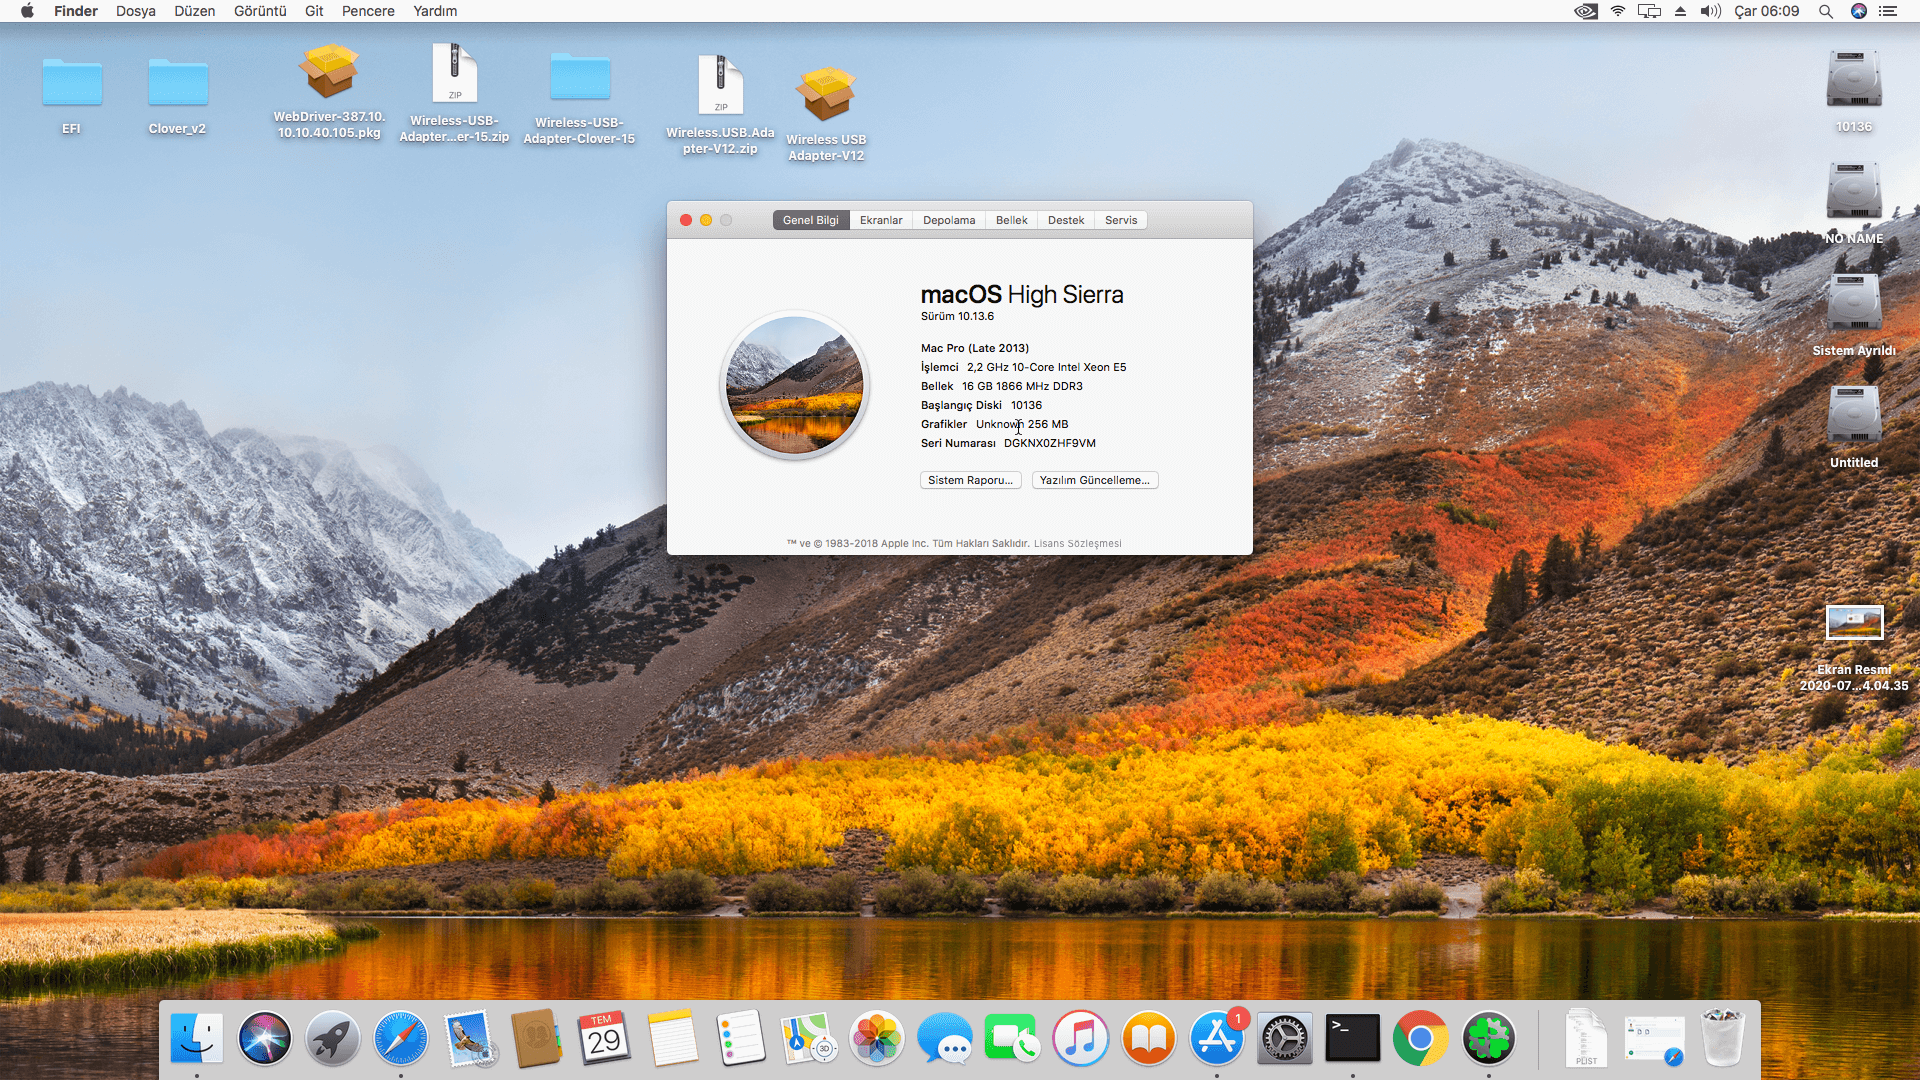The height and width of the screenshot is (1080, 1920).
Task: Switch to the Depolama tab
Action: pos(948,220)
